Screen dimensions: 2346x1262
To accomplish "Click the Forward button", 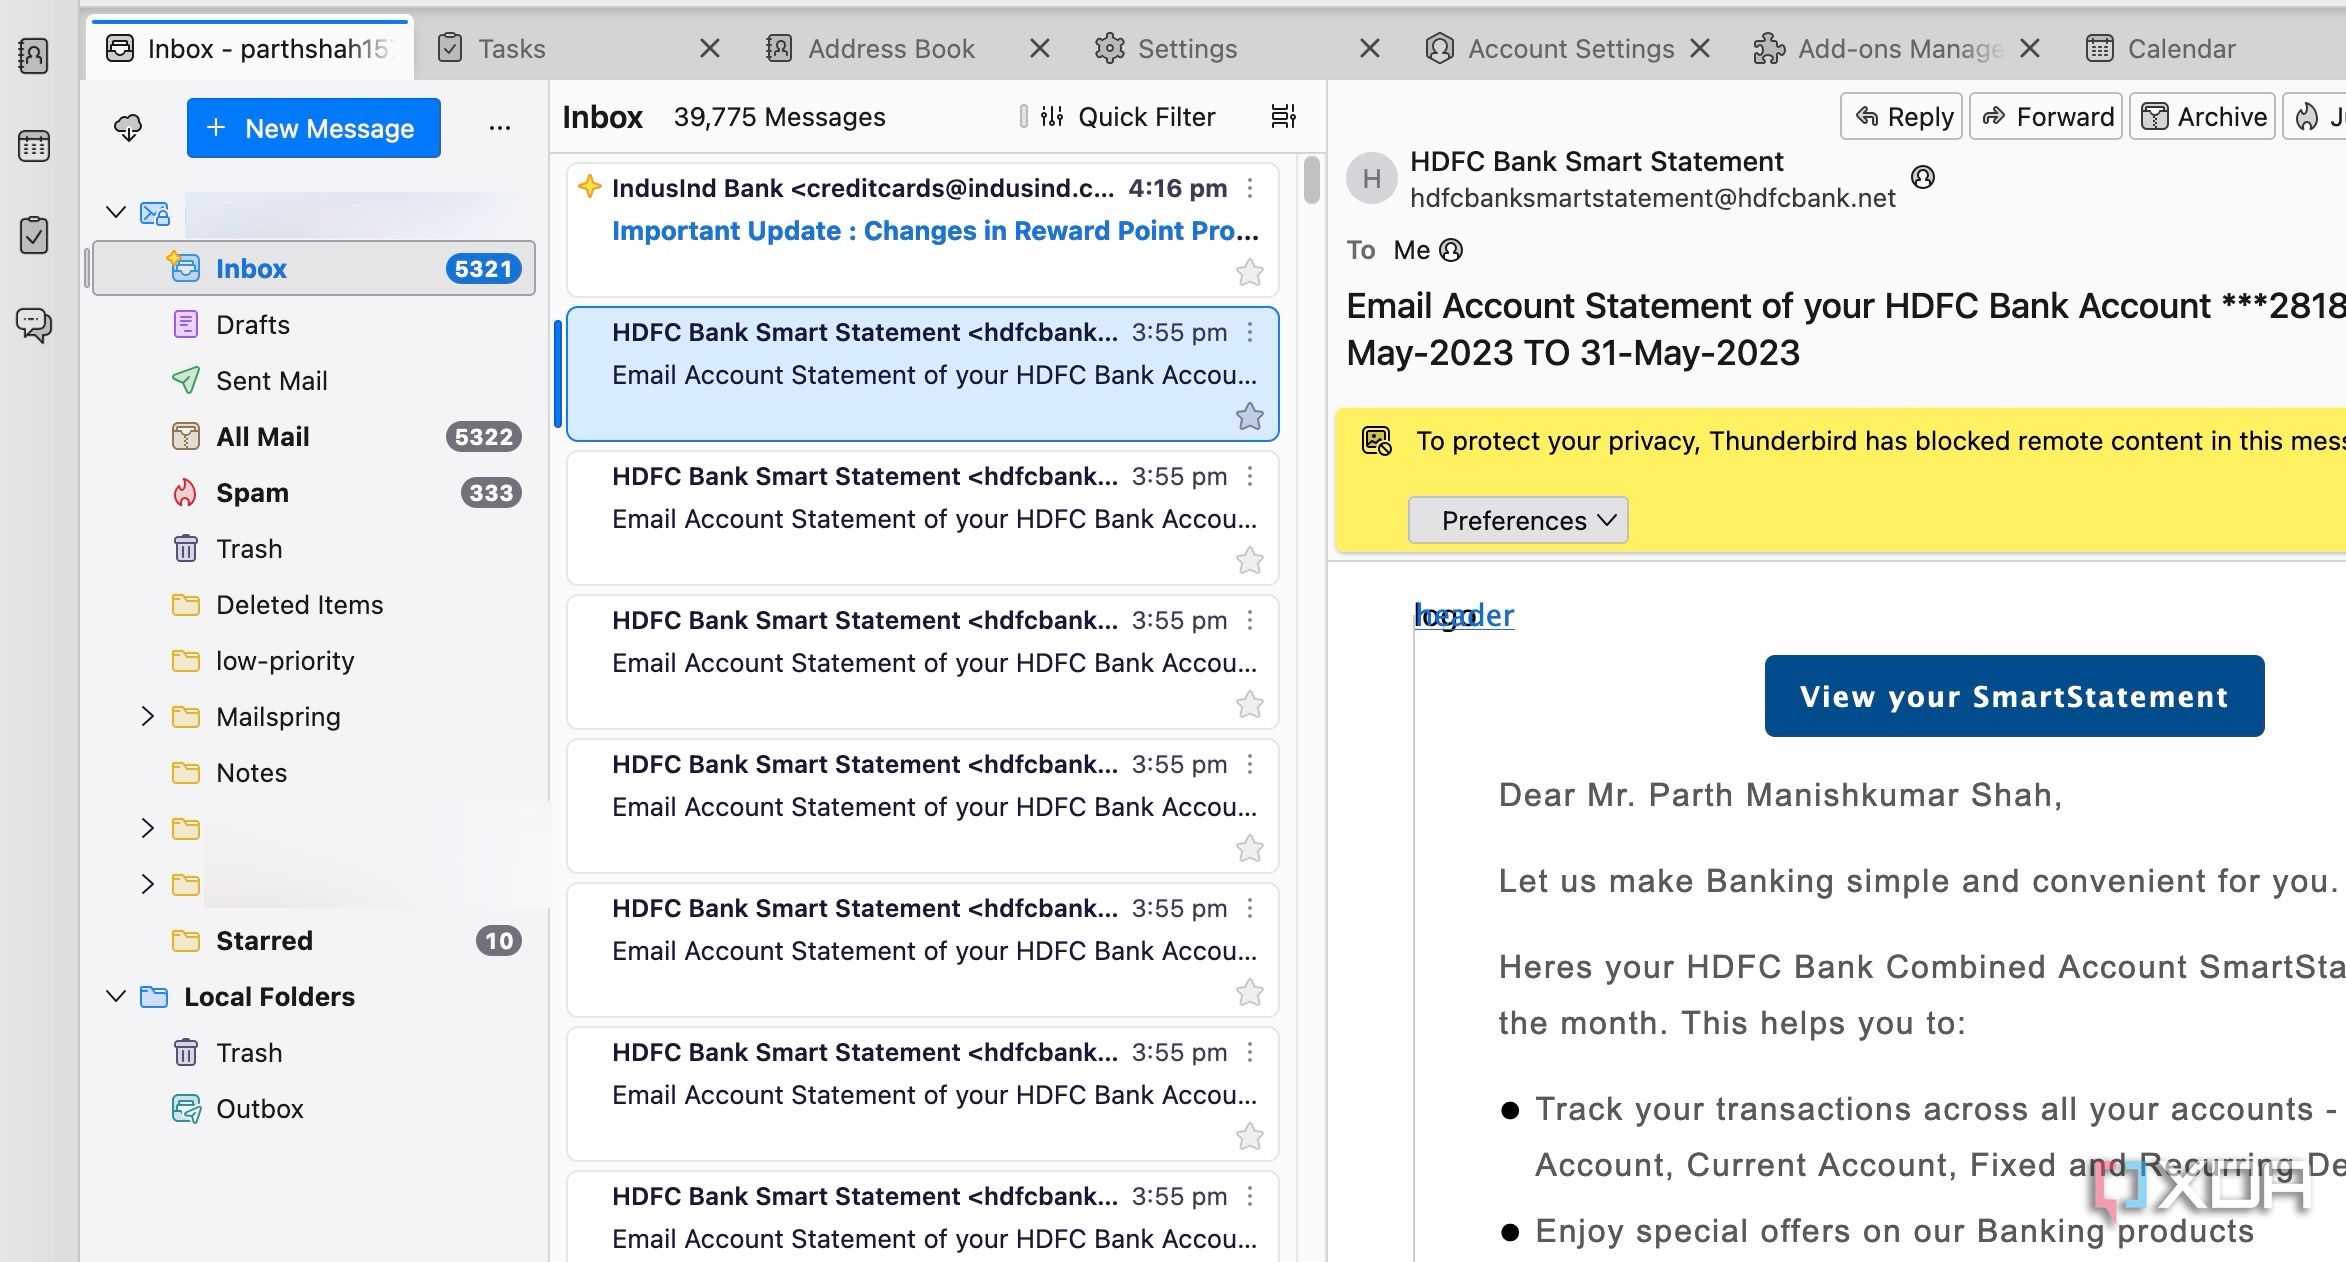I will 2046,117.
